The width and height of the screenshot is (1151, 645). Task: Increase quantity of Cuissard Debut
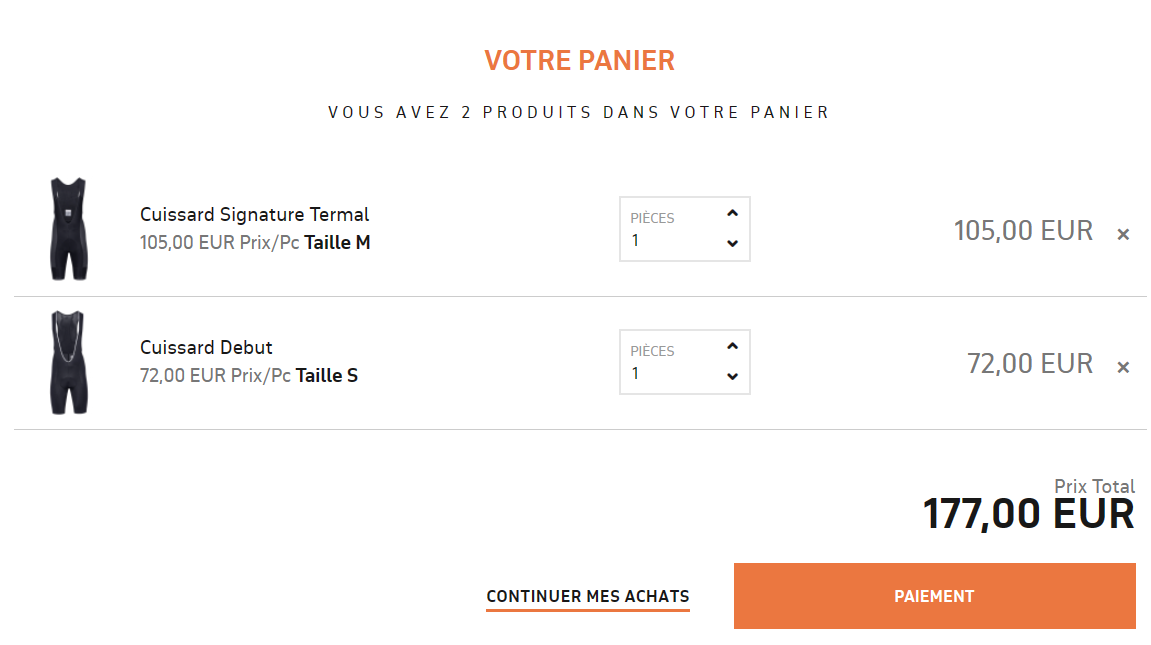click(732, 346)
